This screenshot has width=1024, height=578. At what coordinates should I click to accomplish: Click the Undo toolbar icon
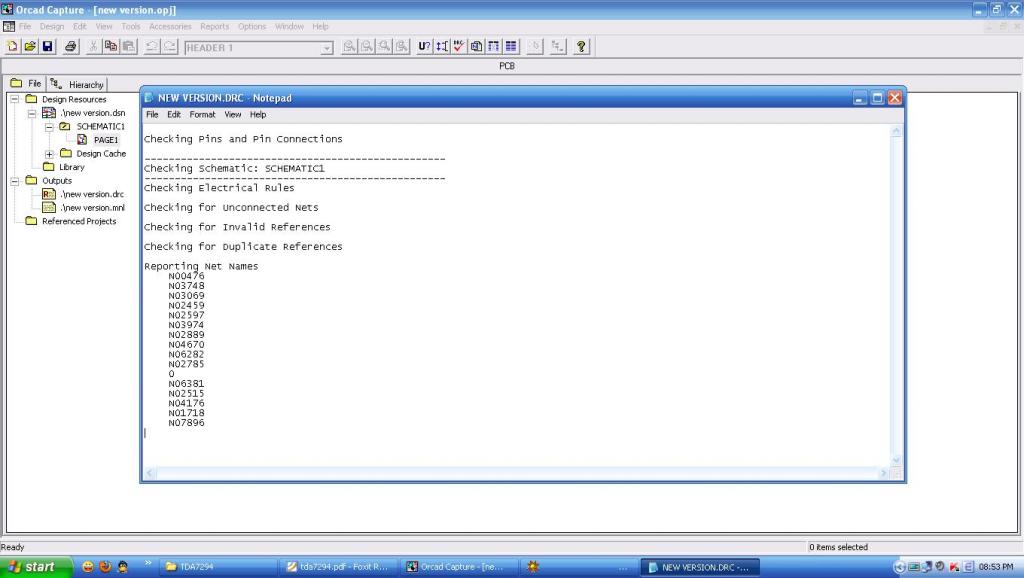click(x=152, y=46)
